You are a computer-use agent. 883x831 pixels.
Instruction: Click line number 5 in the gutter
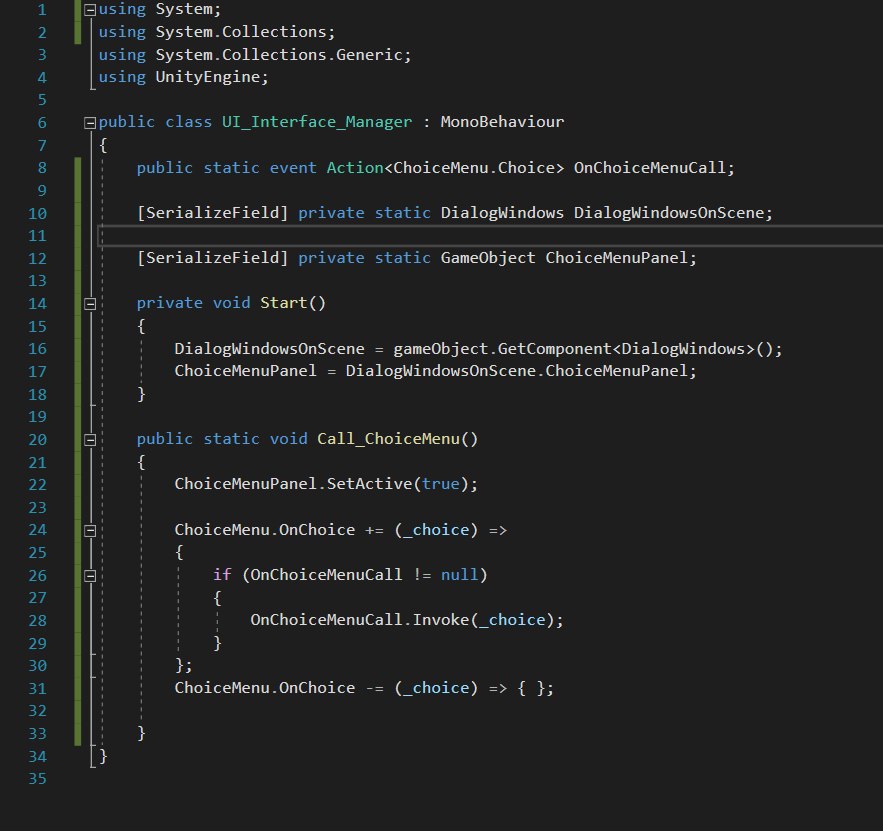click(x=42, y=100)
